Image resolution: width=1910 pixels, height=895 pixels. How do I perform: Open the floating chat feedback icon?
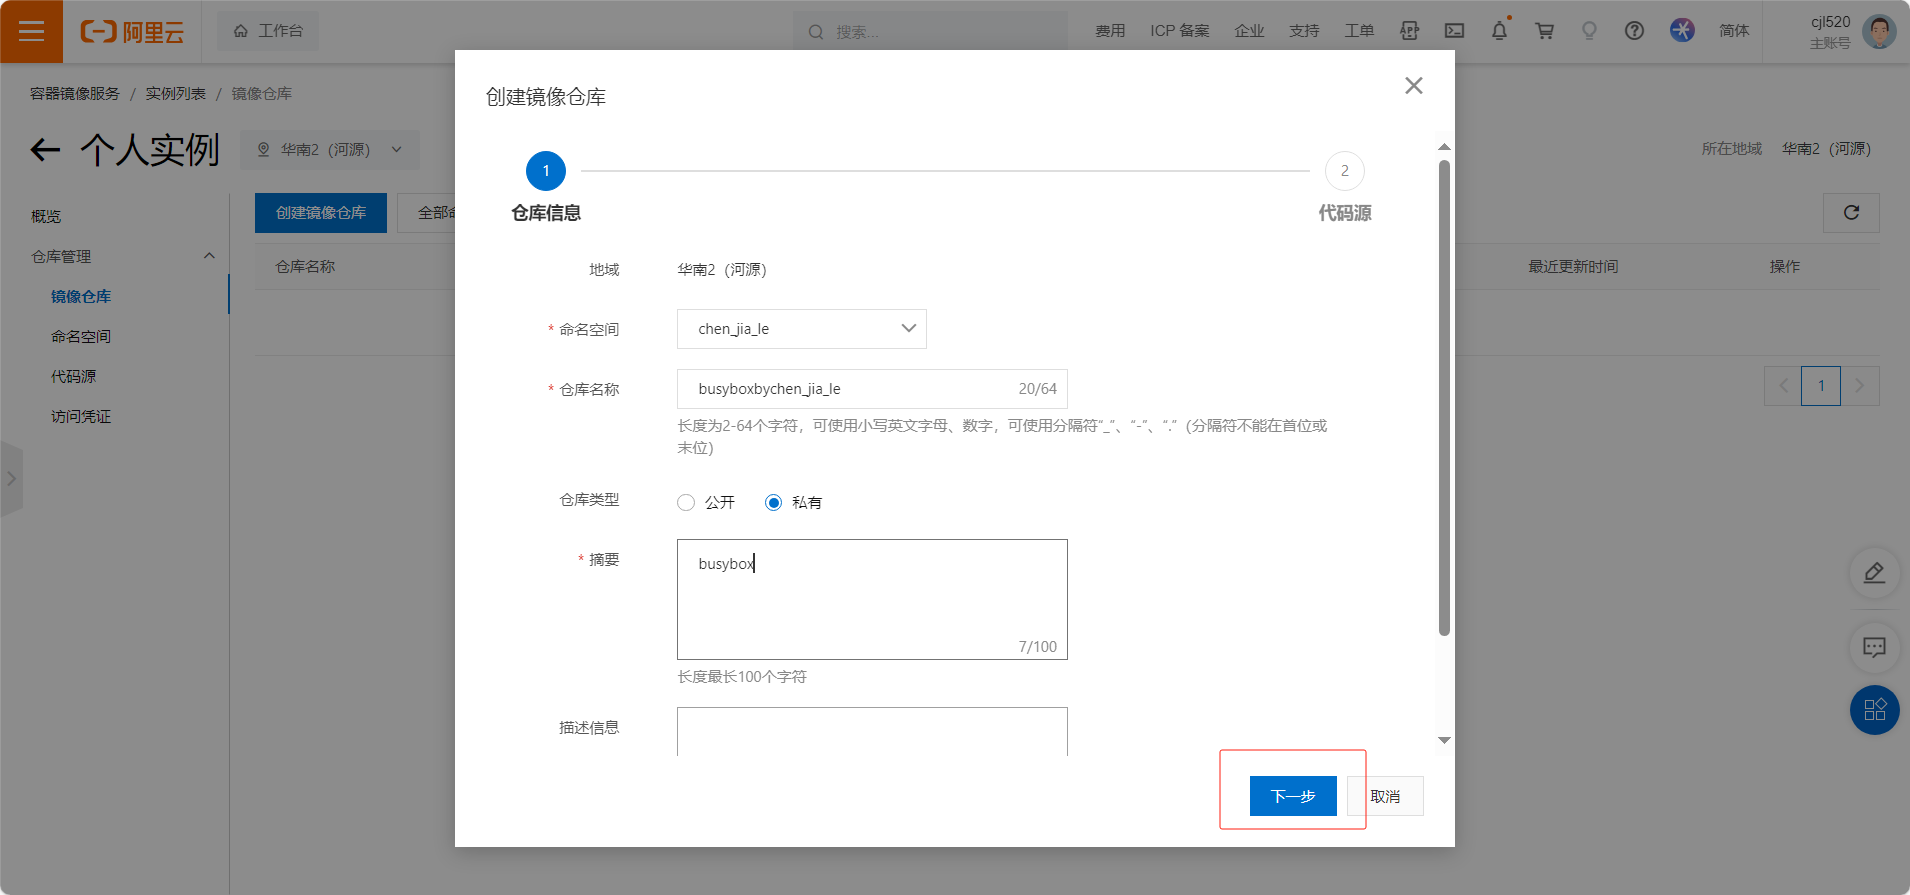pyautogui.click(x=1874, y=647)
